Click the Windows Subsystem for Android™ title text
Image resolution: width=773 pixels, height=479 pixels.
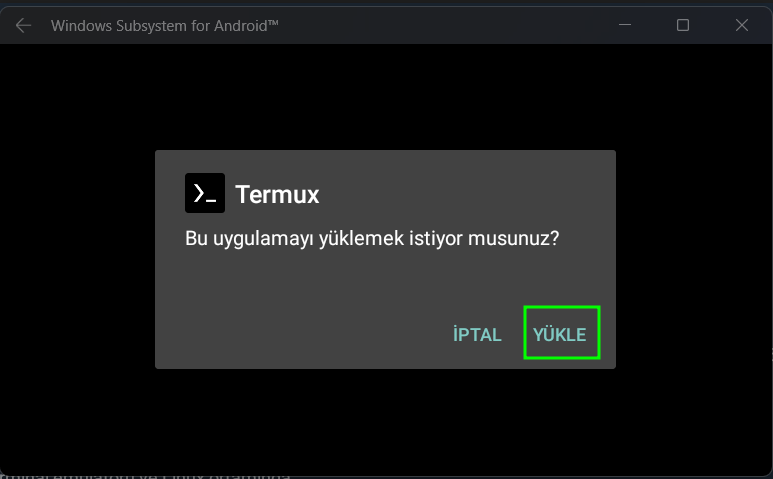click(x=165, y=26)
